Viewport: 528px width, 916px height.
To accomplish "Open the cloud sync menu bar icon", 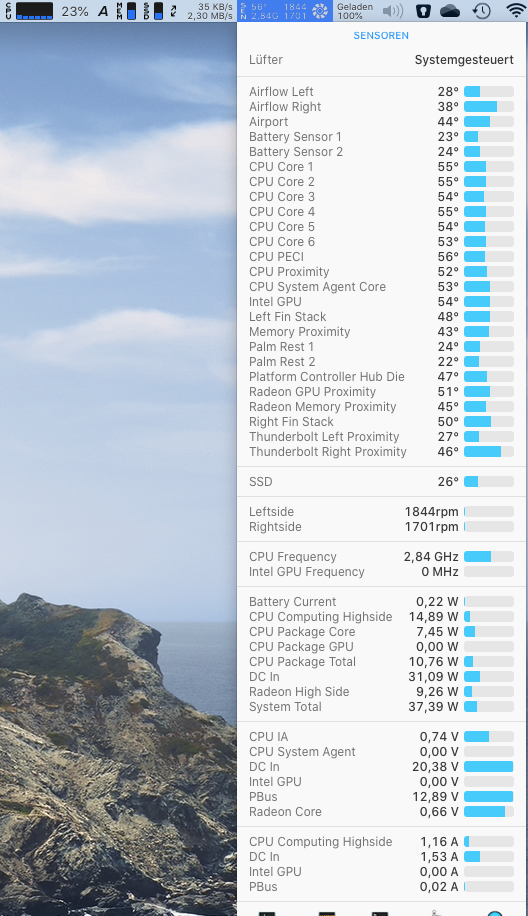I will pos(450,11).
